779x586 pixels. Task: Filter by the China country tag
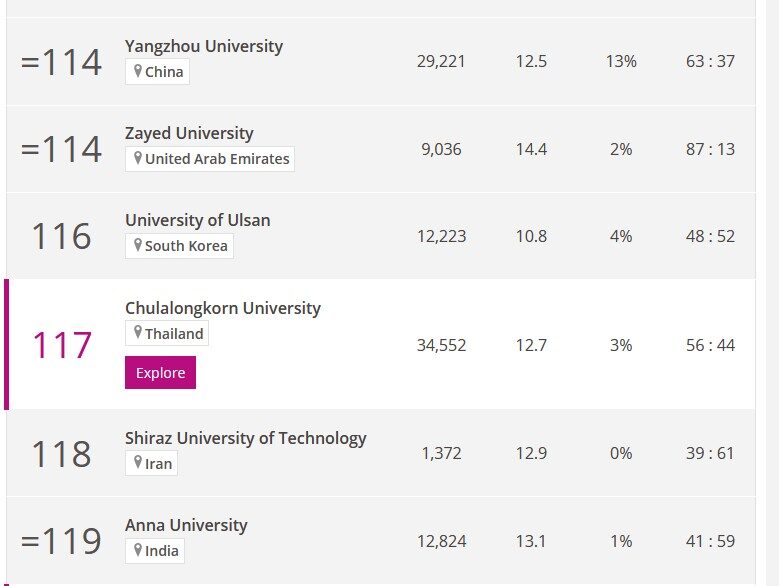point(157,72)
